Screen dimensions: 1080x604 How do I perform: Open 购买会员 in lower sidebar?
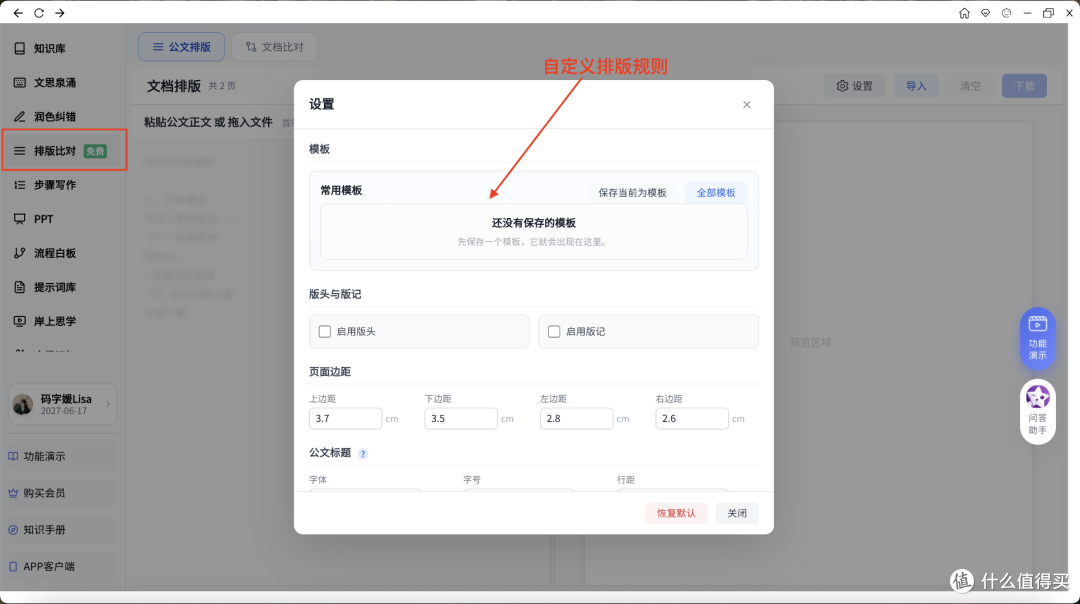click(61, 493)
